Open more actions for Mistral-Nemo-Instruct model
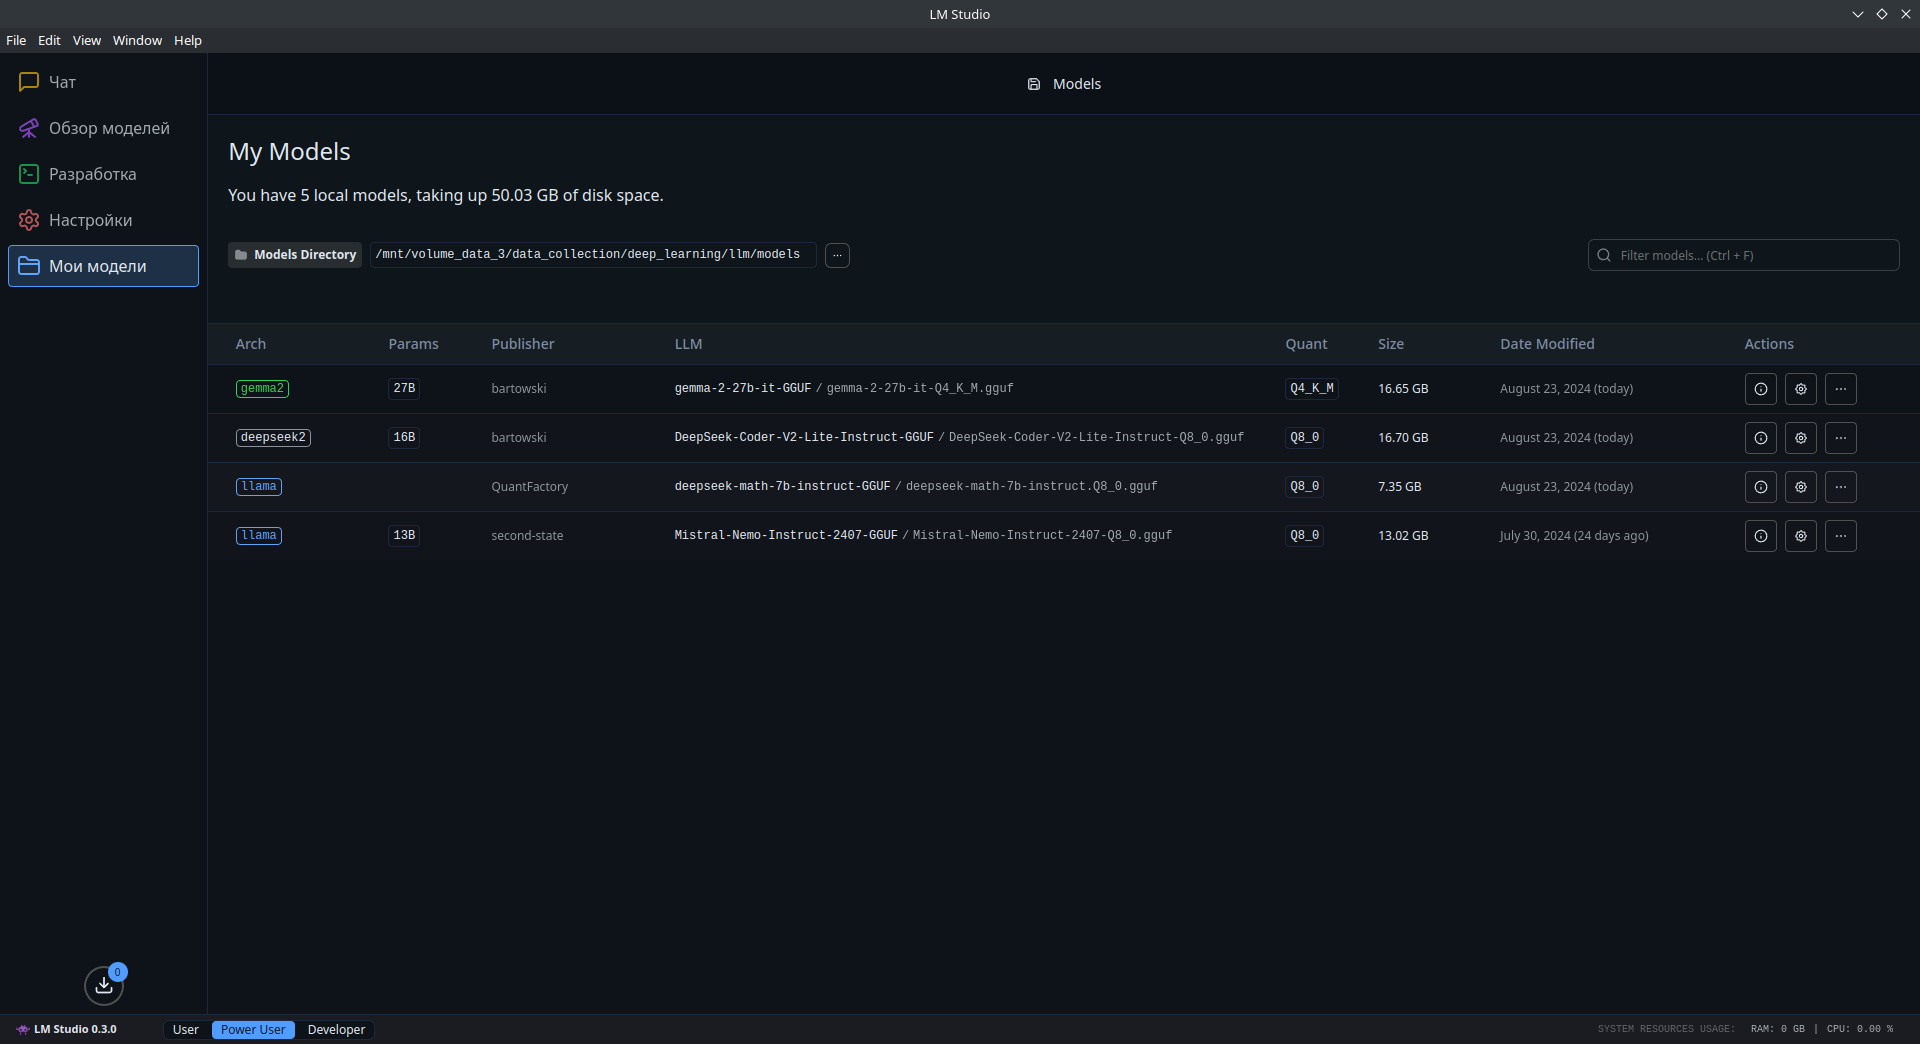 click(x=1840, y=536)
